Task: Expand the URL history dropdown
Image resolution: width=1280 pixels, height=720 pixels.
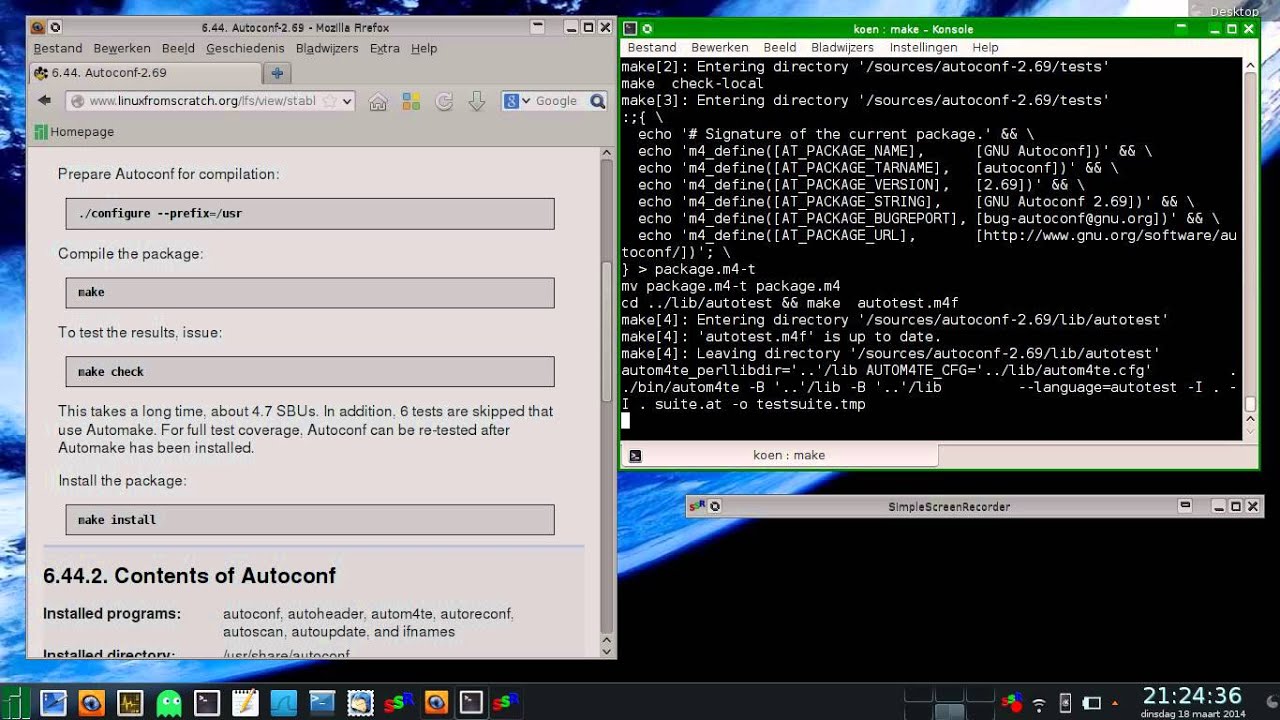Action: tap(347, 101)
